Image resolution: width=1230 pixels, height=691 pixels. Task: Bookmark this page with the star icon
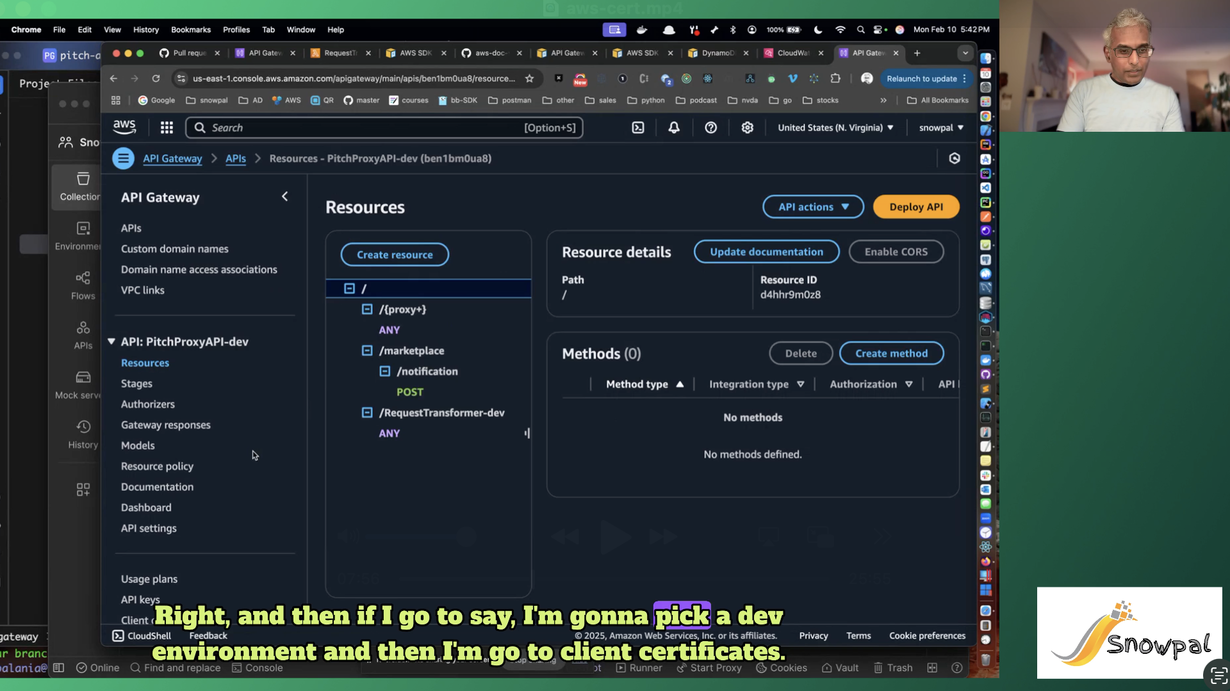530,78
